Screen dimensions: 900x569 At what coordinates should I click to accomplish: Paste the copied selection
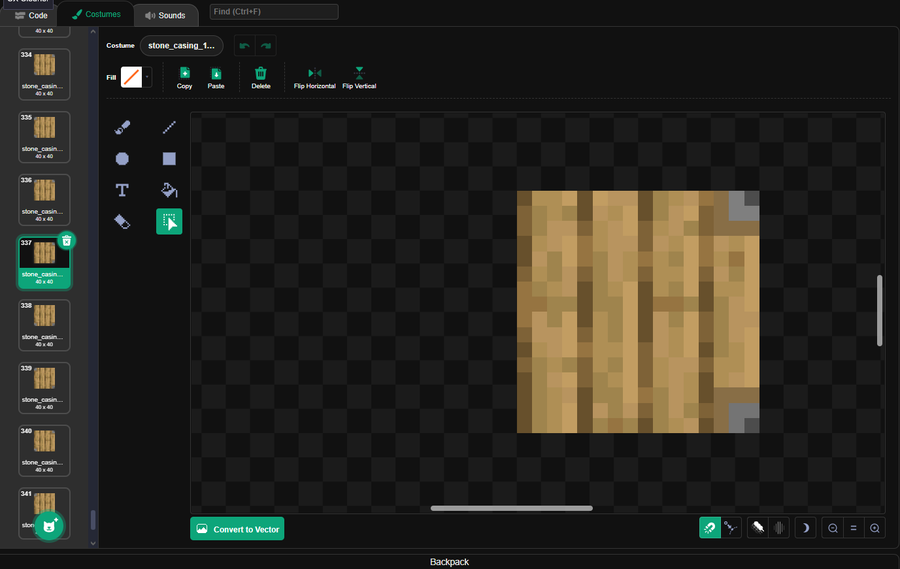coord(216,78)
